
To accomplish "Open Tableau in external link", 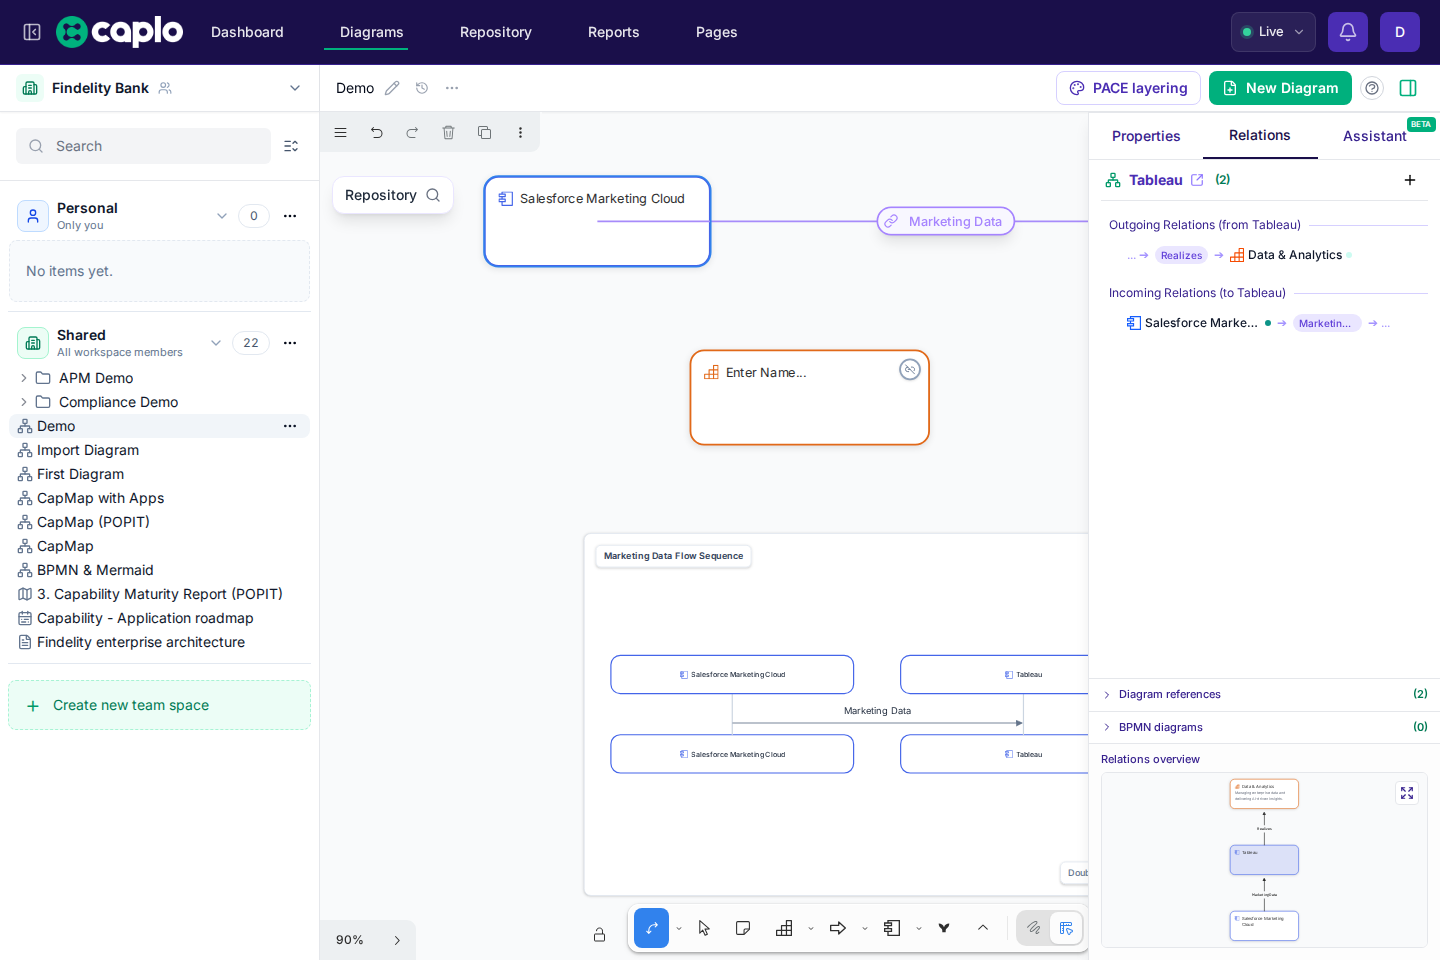I will [x=1197, y=180].
